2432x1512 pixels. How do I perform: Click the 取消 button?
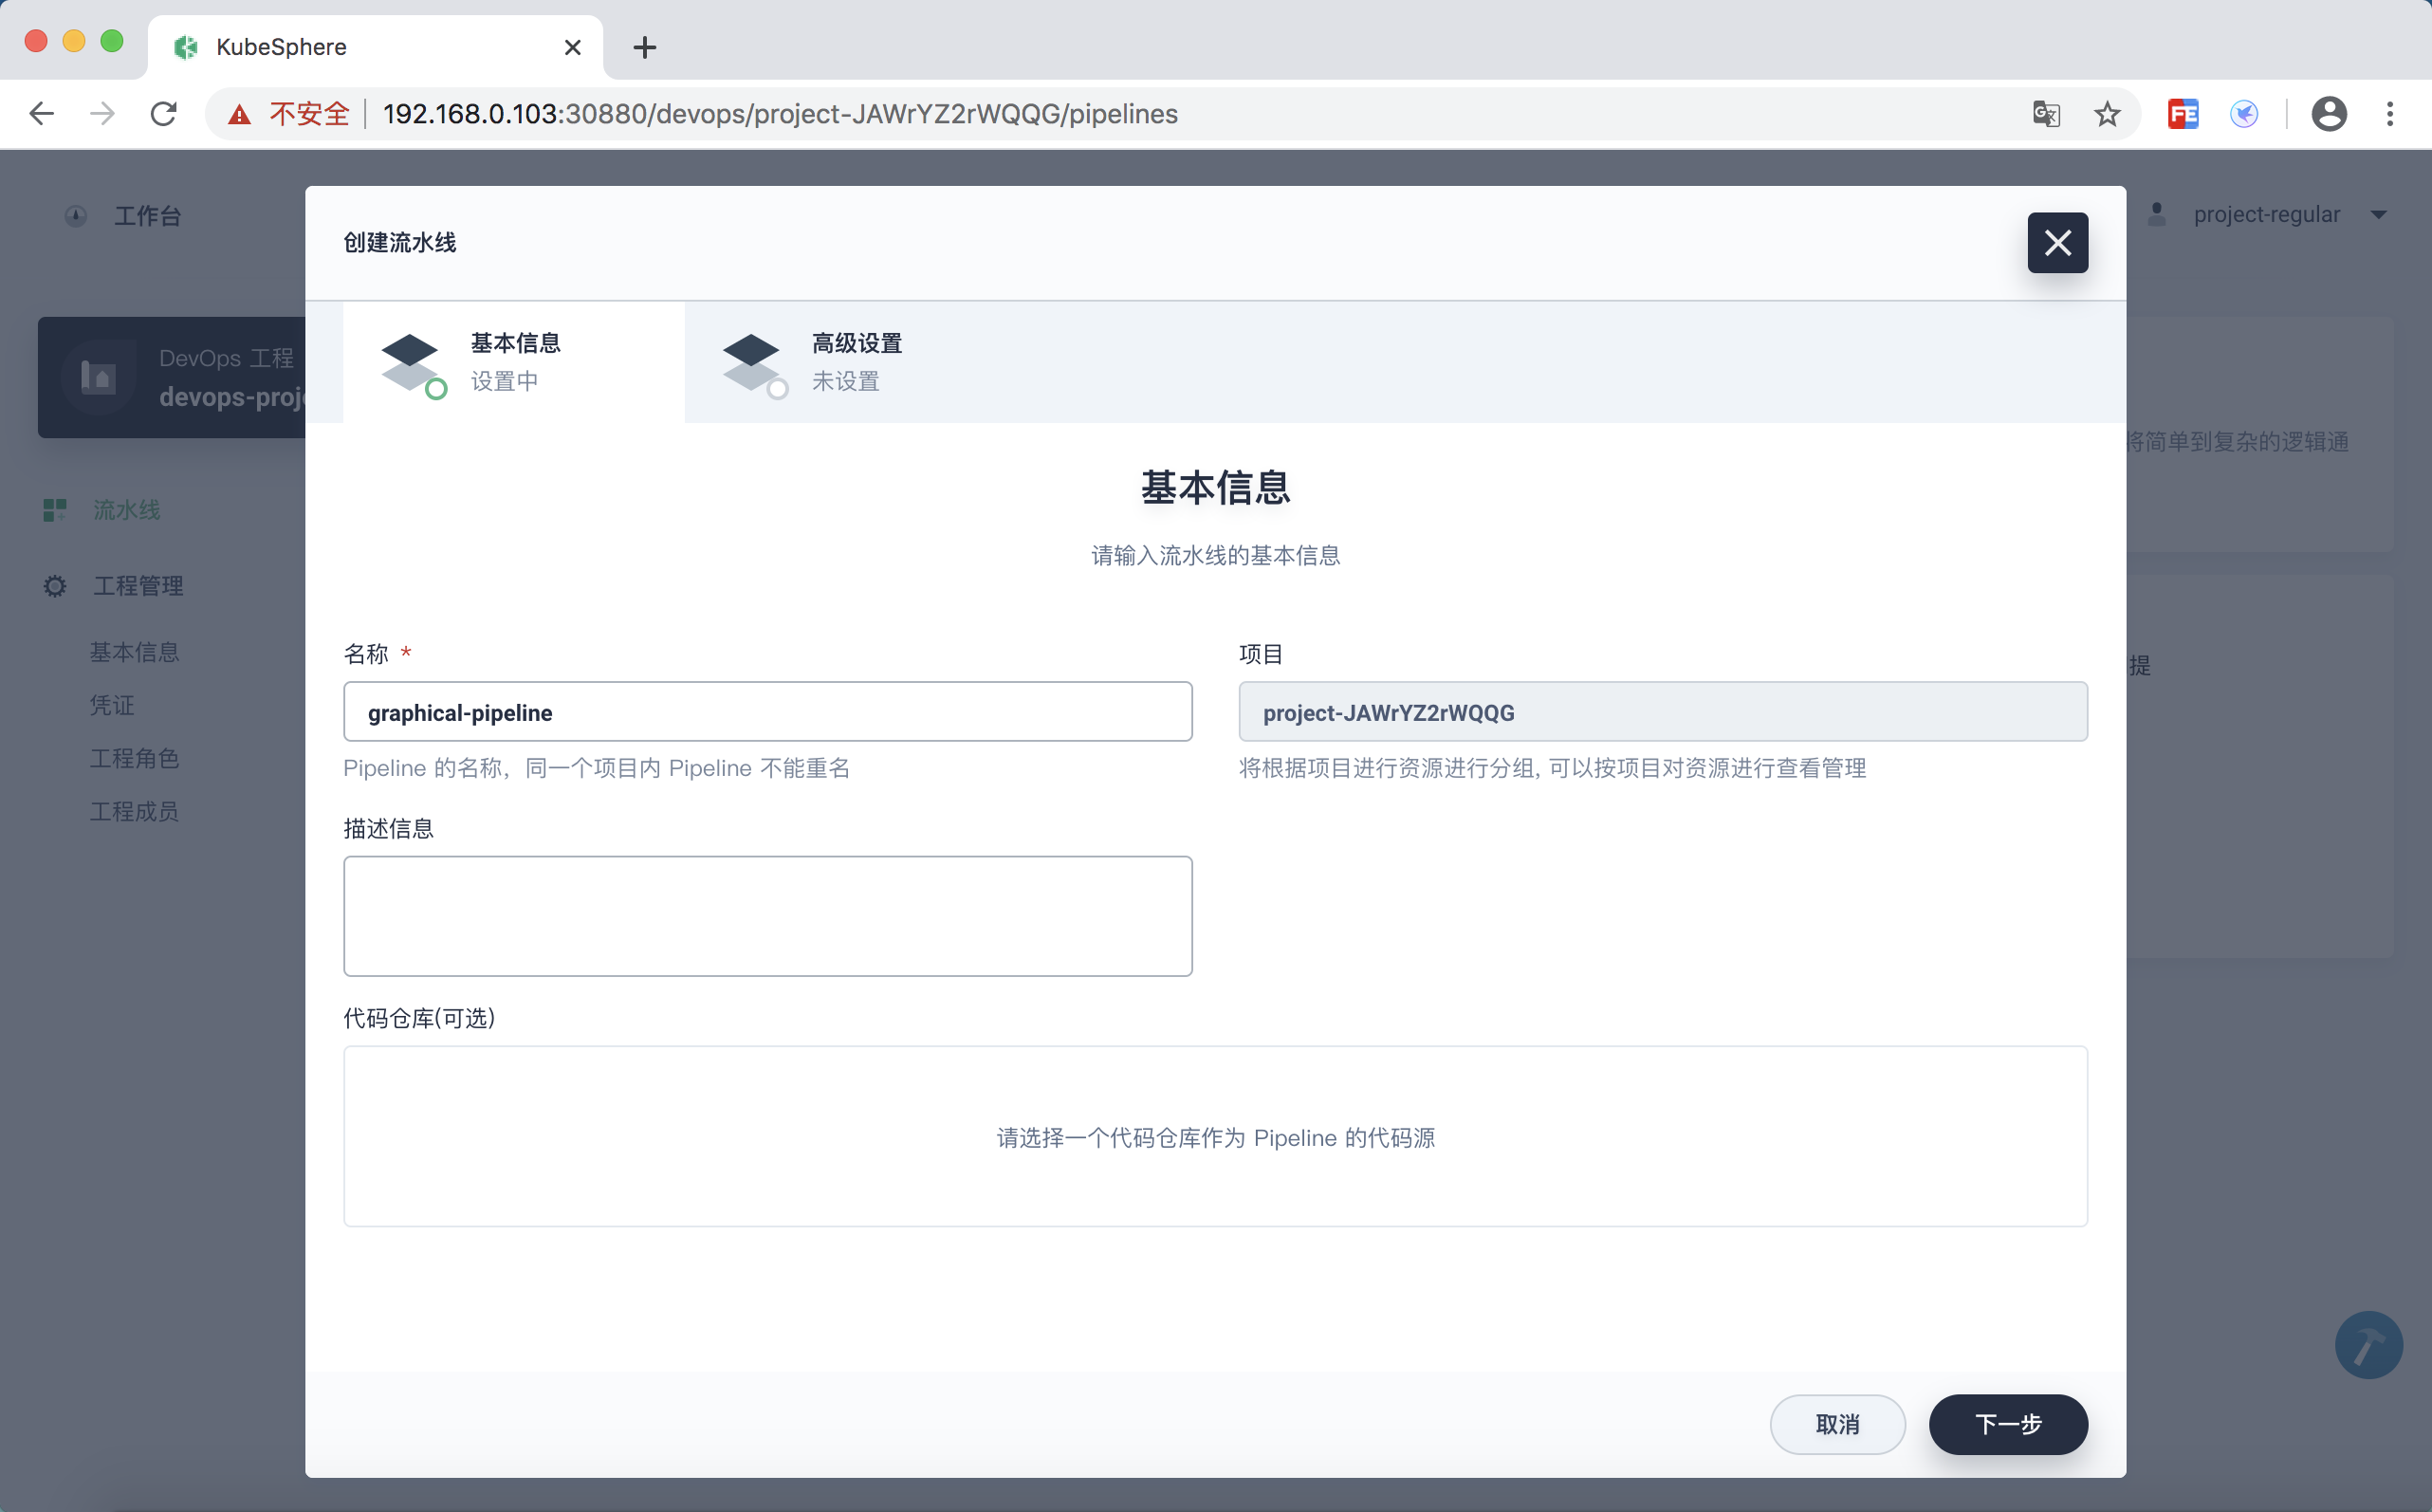1836,1423
